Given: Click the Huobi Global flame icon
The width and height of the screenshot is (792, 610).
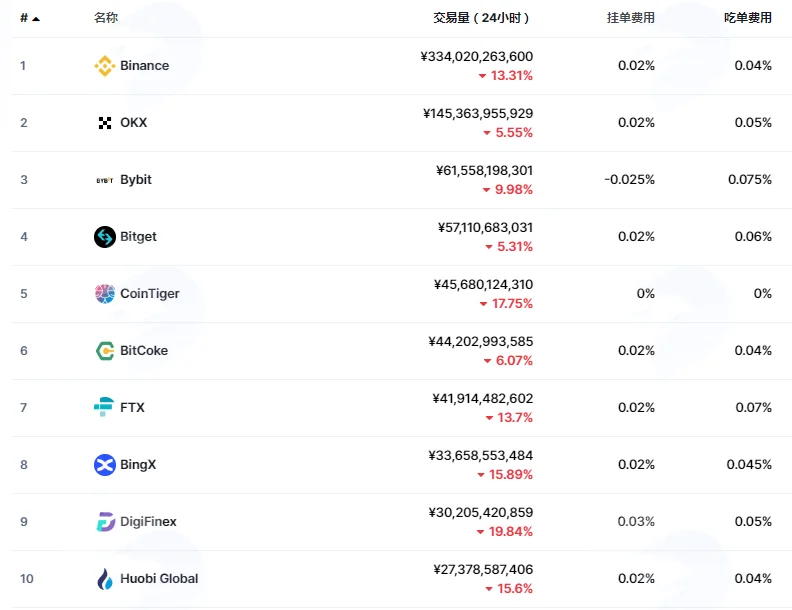Looking at the screenshot, I should tap(105, 579).
